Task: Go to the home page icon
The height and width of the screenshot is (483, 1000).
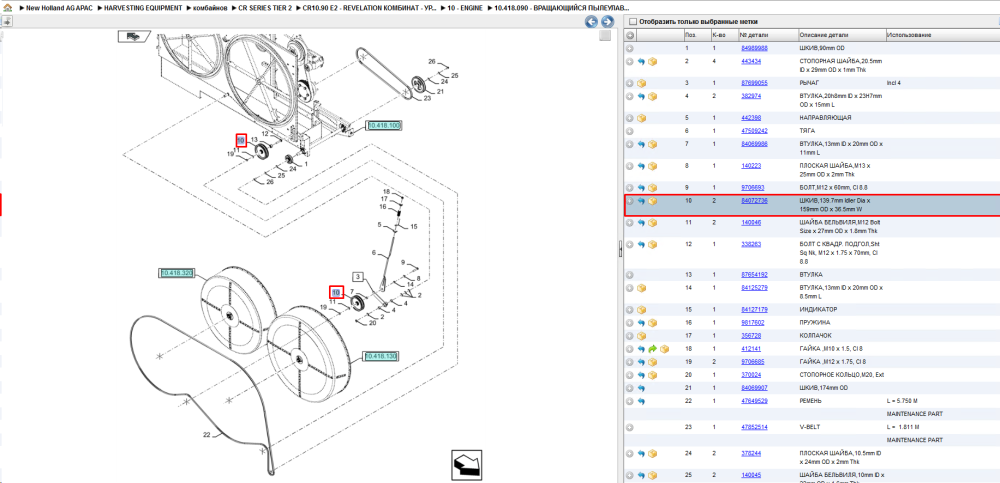Action: point(7,8)
